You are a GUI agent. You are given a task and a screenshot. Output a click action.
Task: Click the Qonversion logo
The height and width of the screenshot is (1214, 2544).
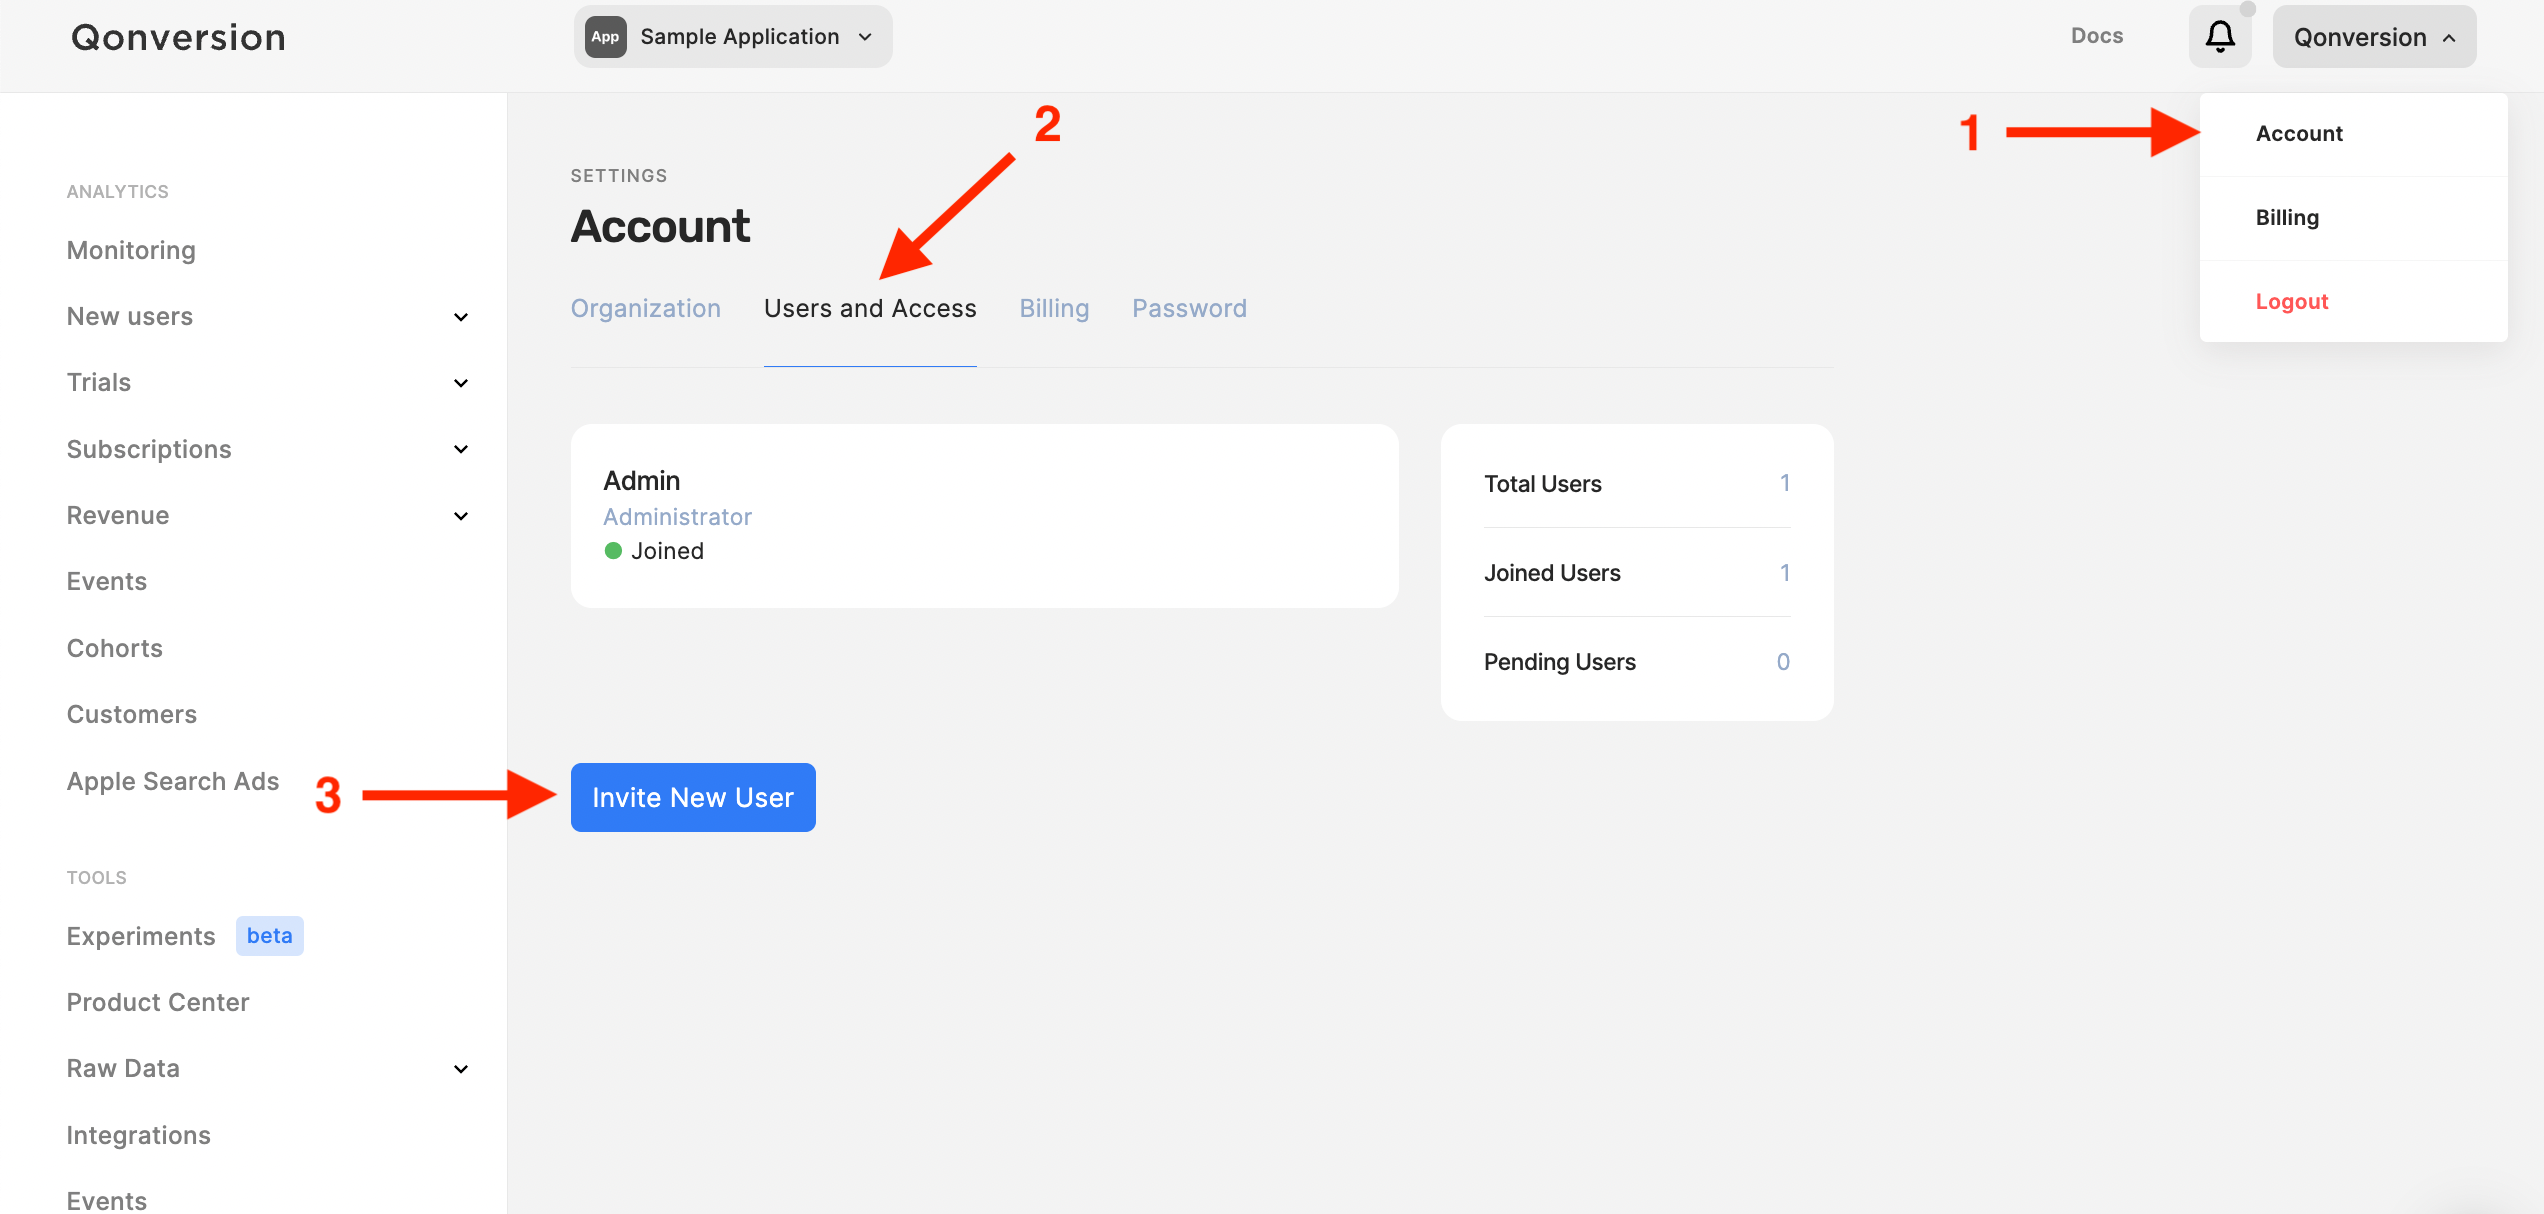click(x=178, y=38)
